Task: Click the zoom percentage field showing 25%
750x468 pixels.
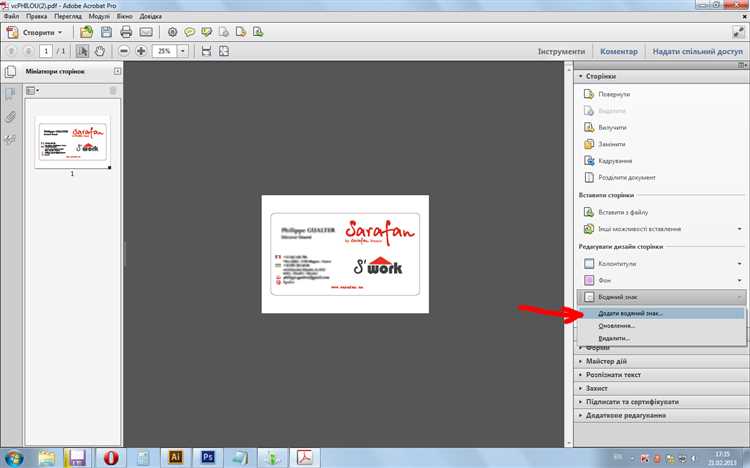Action: pos(165,51)
